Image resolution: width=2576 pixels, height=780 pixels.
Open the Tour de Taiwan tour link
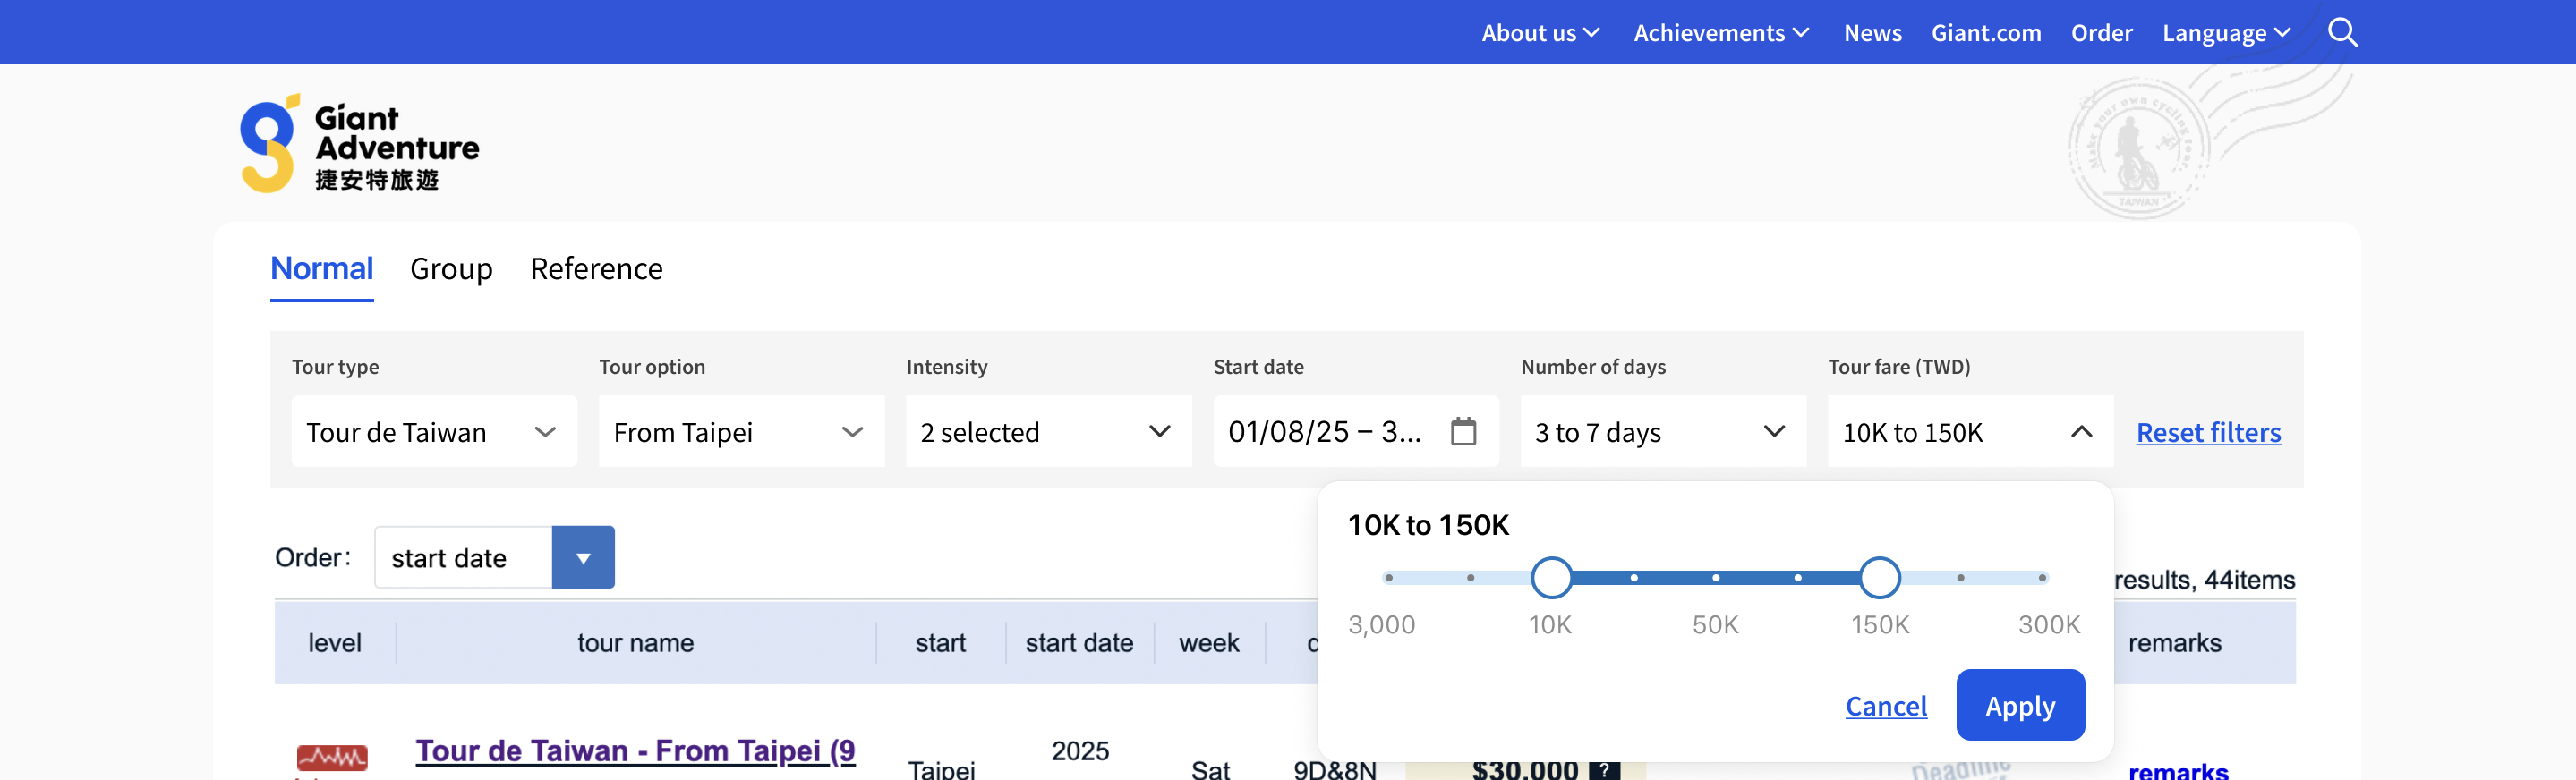point(635,751)
